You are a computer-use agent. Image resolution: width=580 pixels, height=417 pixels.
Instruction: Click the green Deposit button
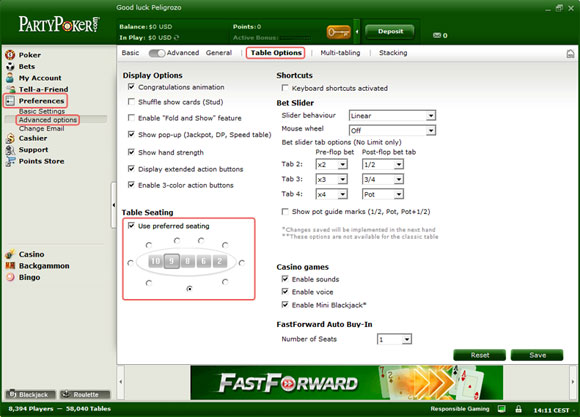click(390, 32)
